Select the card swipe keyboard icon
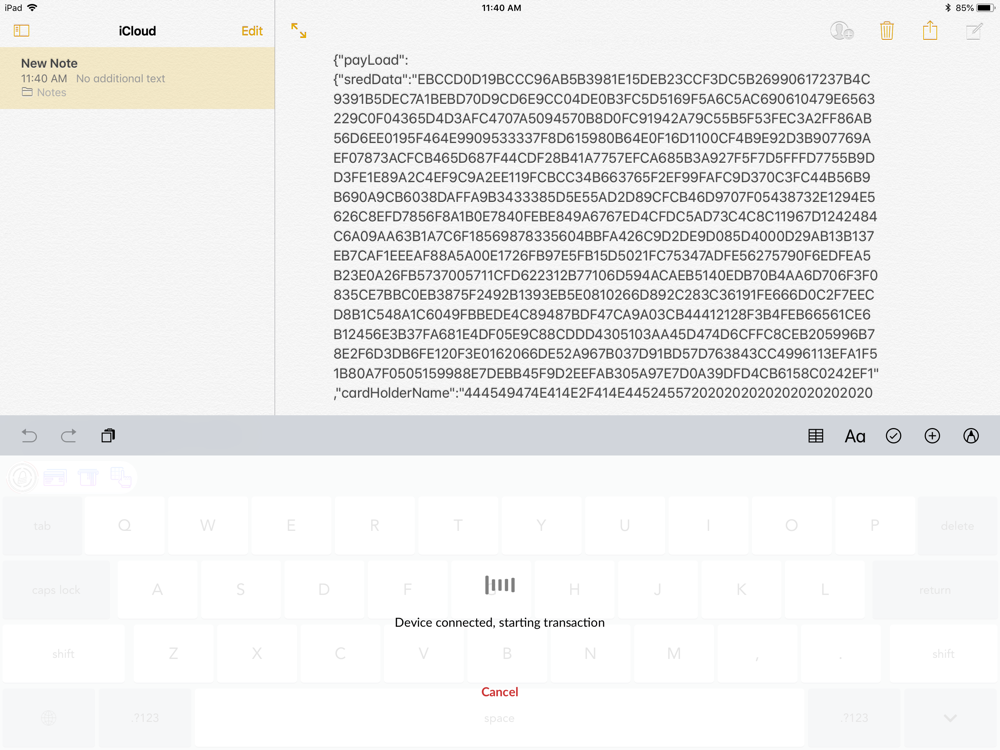1000x750 pixels. coord(55,477)
